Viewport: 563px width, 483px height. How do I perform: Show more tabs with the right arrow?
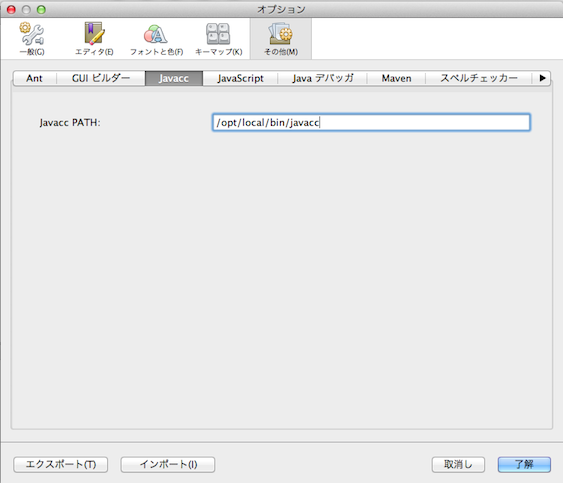click(542, 78)
